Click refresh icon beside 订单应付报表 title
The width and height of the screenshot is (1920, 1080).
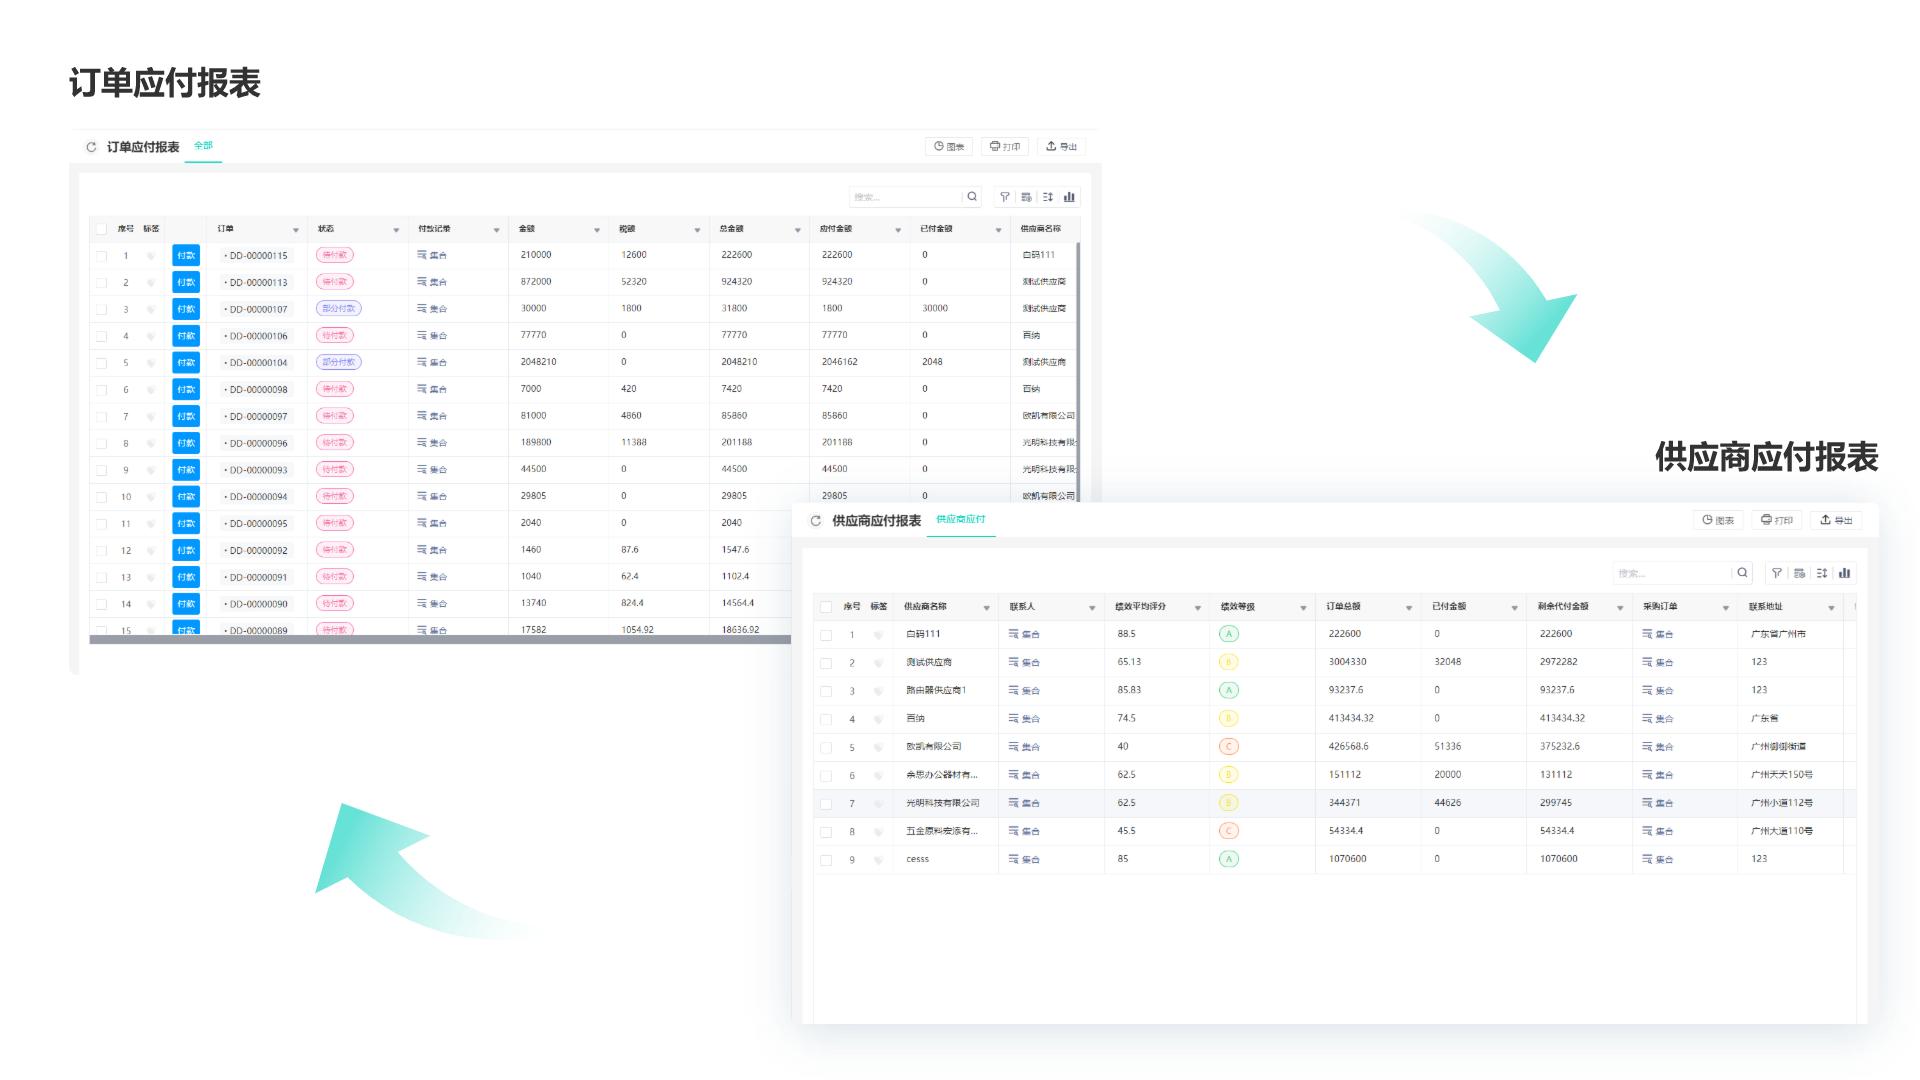point(91,147)
